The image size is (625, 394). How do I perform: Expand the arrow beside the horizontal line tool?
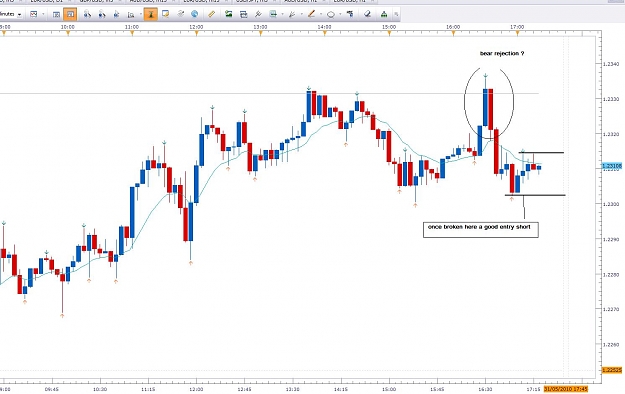coord(282,15)
